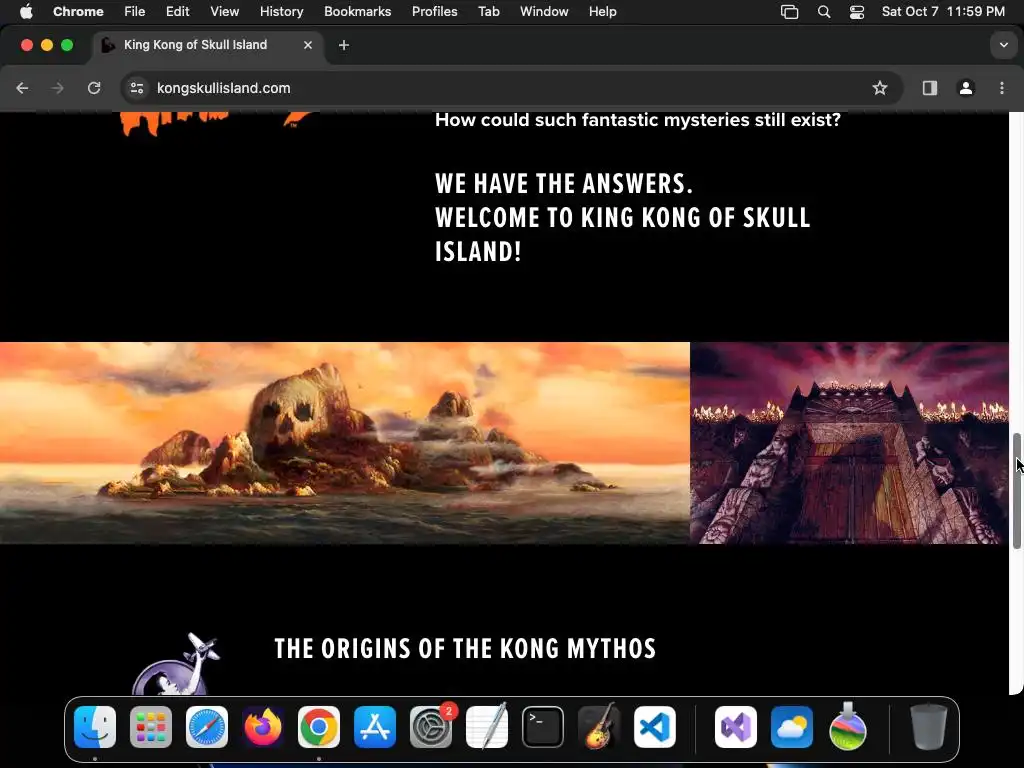Open the Chrome side panel
The height and width of the screenshot is (768, 1024).
[930, 88]
